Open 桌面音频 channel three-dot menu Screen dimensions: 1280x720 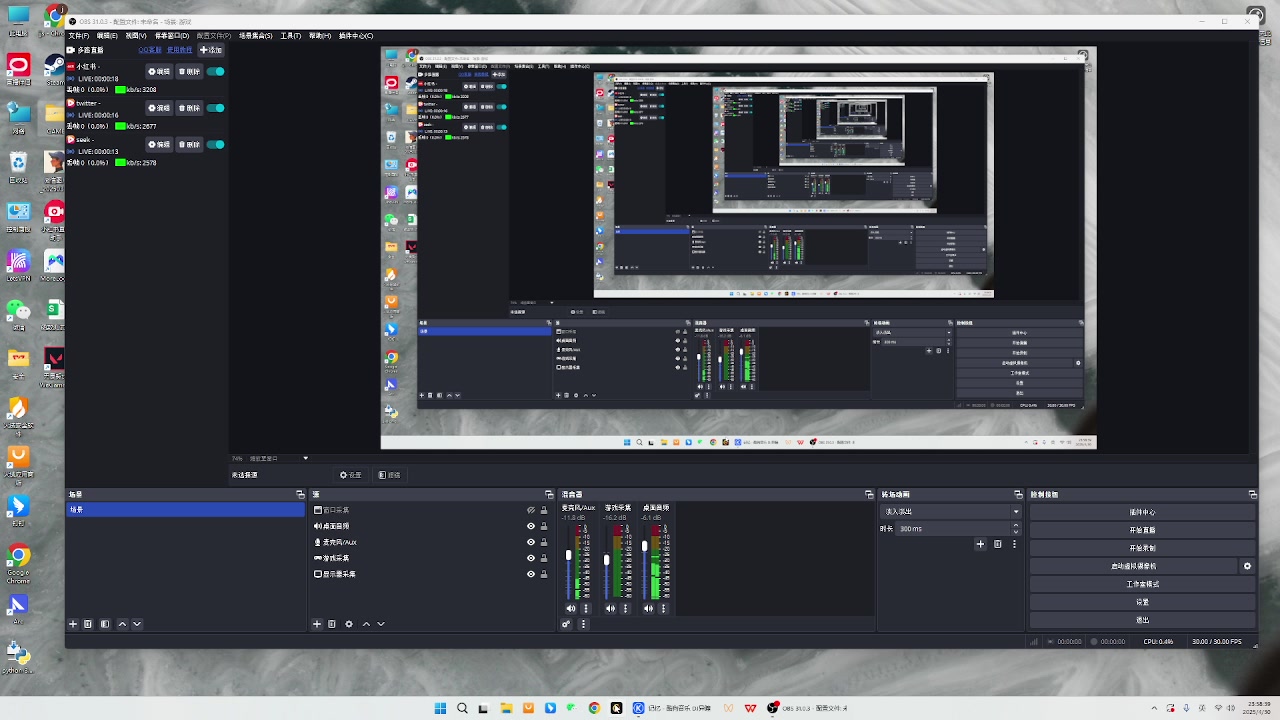click(664, 608)
